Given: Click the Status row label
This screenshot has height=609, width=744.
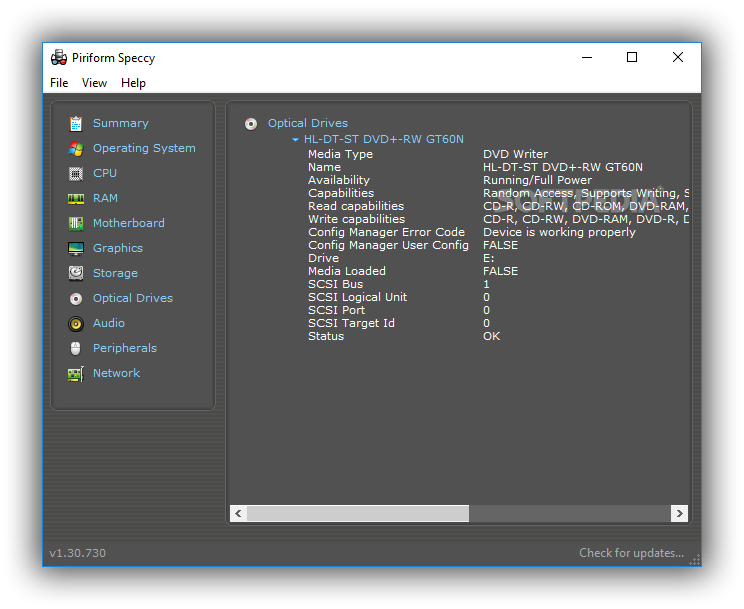Looking at the screenshot, I should [x=326, y=336].
